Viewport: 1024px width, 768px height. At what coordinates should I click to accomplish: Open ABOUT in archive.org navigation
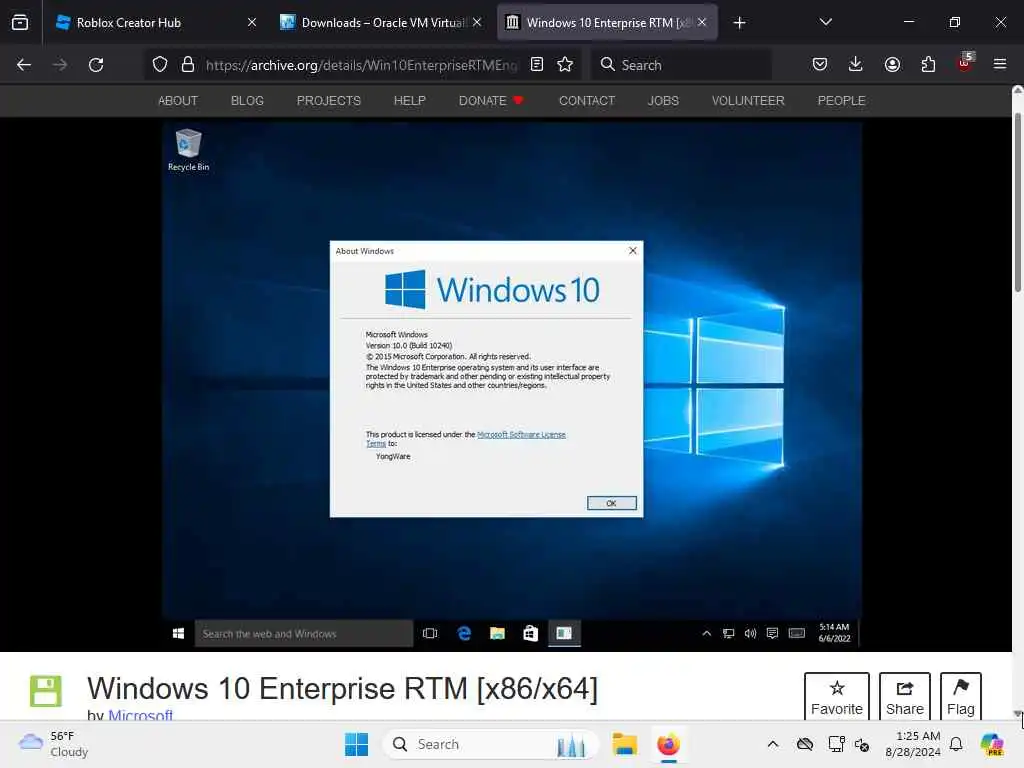point(178,101)
